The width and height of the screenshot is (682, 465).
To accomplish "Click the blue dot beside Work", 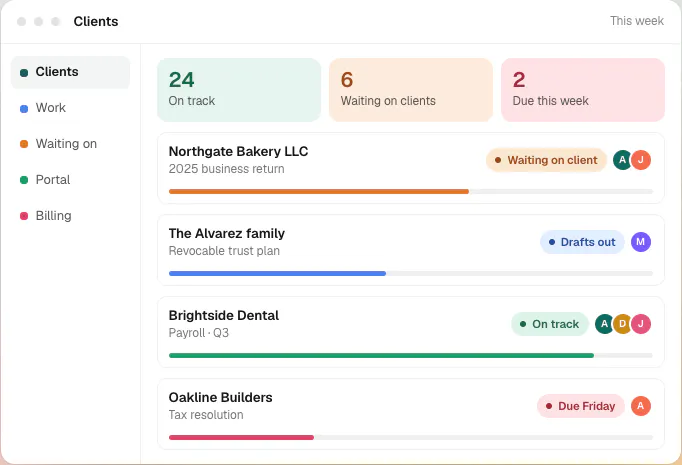I will (x=24, y=108).
